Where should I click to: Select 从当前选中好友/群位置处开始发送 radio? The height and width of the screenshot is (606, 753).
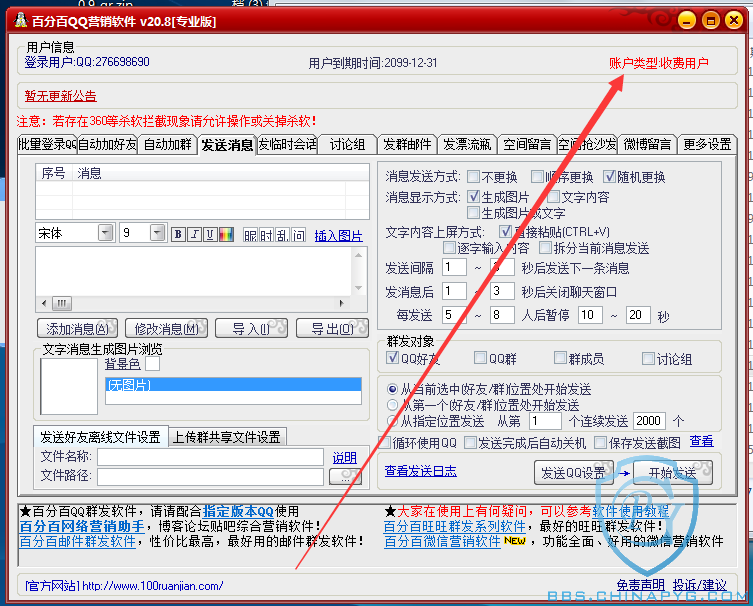392,389
